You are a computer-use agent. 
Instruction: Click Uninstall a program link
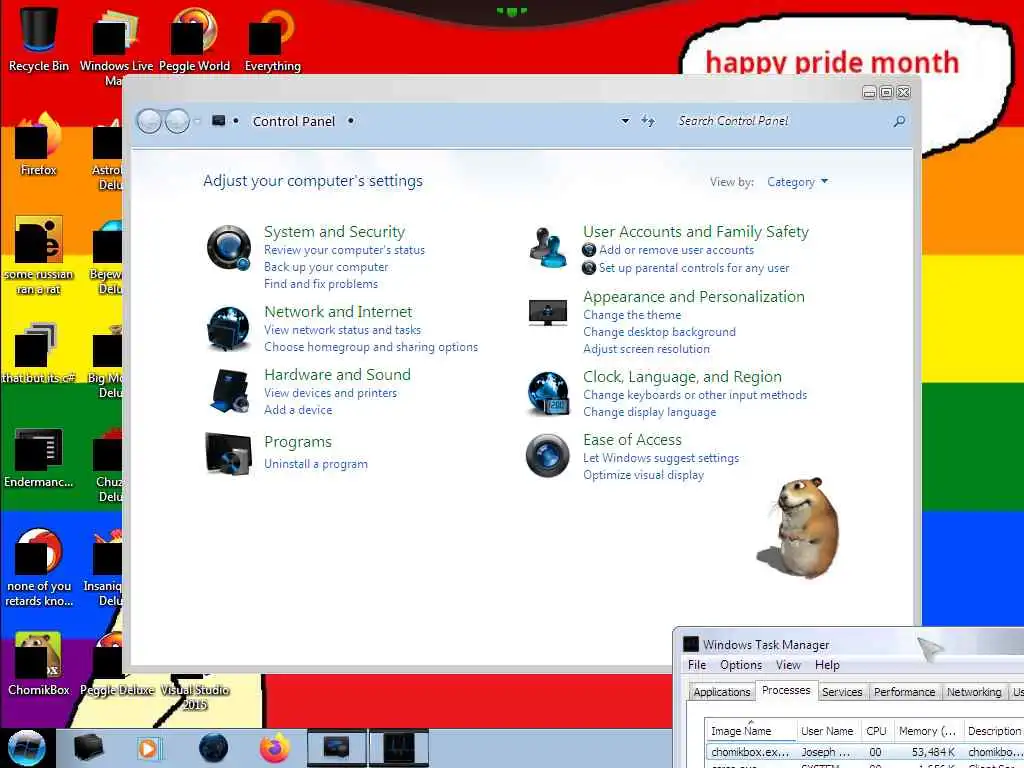[315, 464]
